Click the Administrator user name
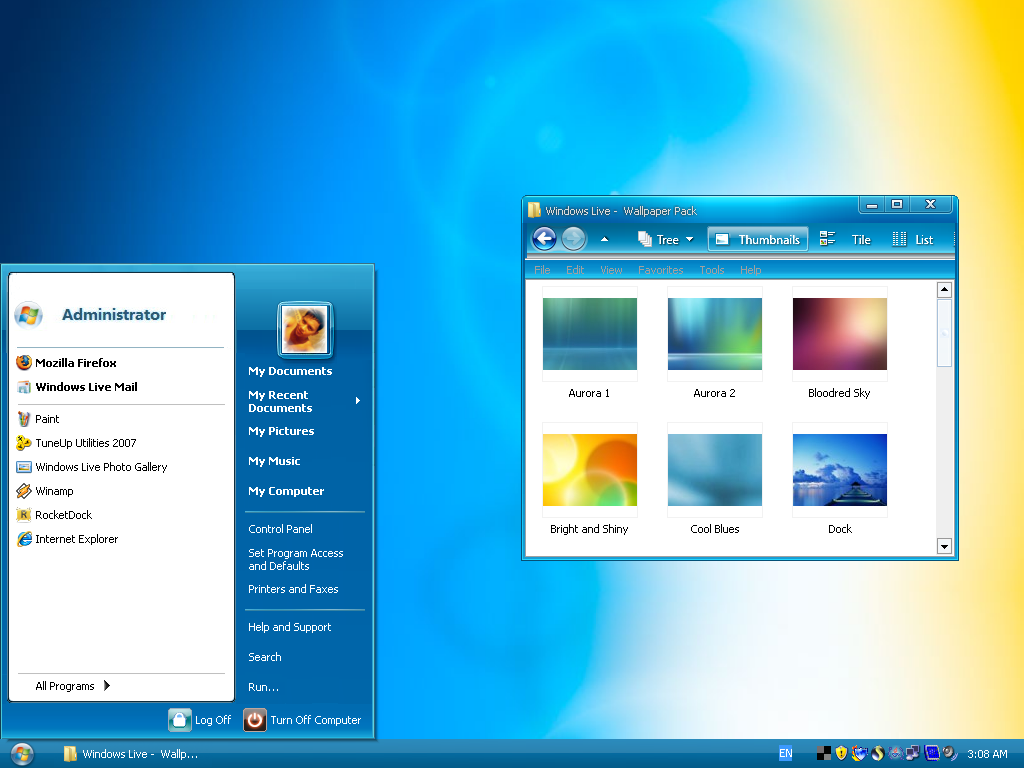The width and height of the screenshot is (1024, 768). point(114,315)
